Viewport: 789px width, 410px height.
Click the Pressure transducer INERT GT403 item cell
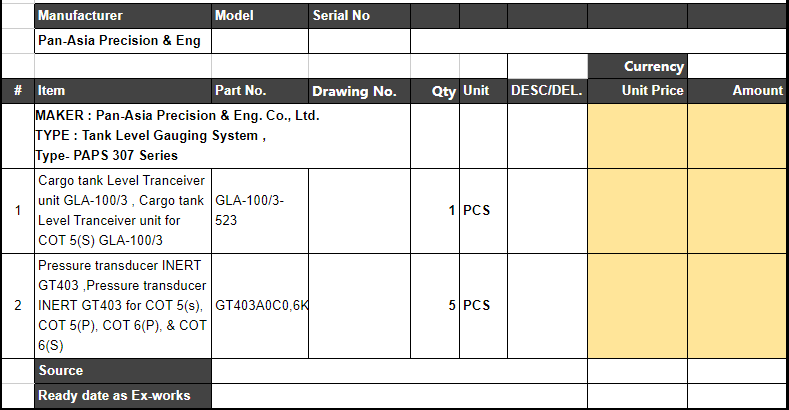(123, 306)
